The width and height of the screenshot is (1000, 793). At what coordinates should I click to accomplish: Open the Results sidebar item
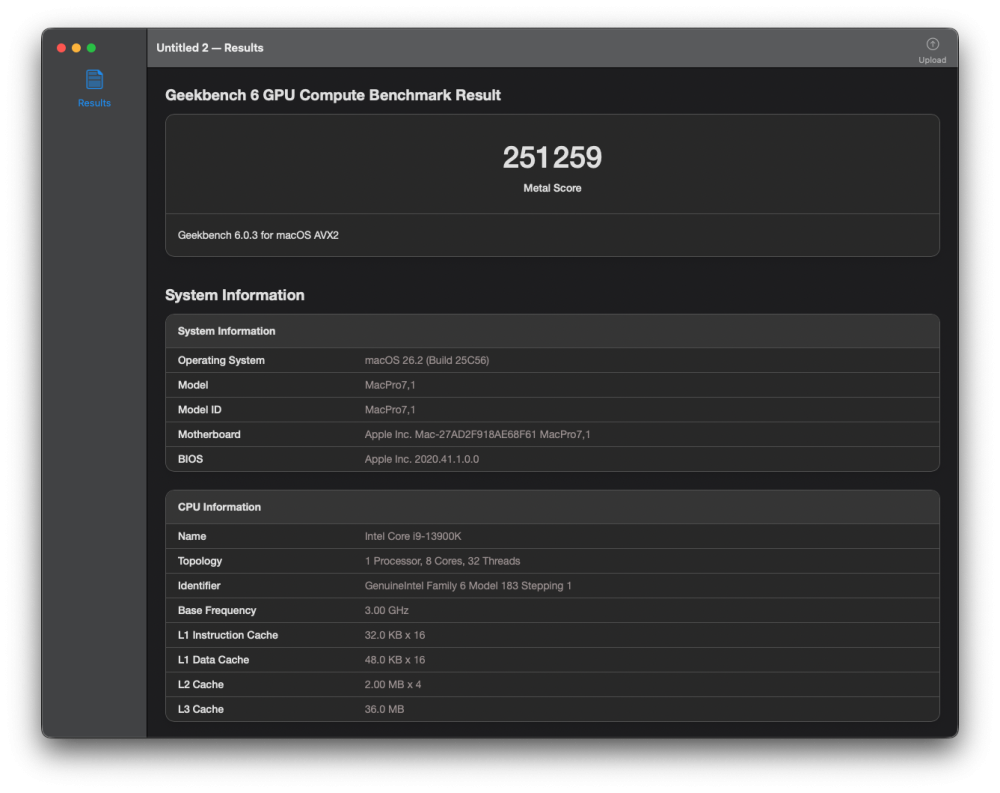click(94, 89)
